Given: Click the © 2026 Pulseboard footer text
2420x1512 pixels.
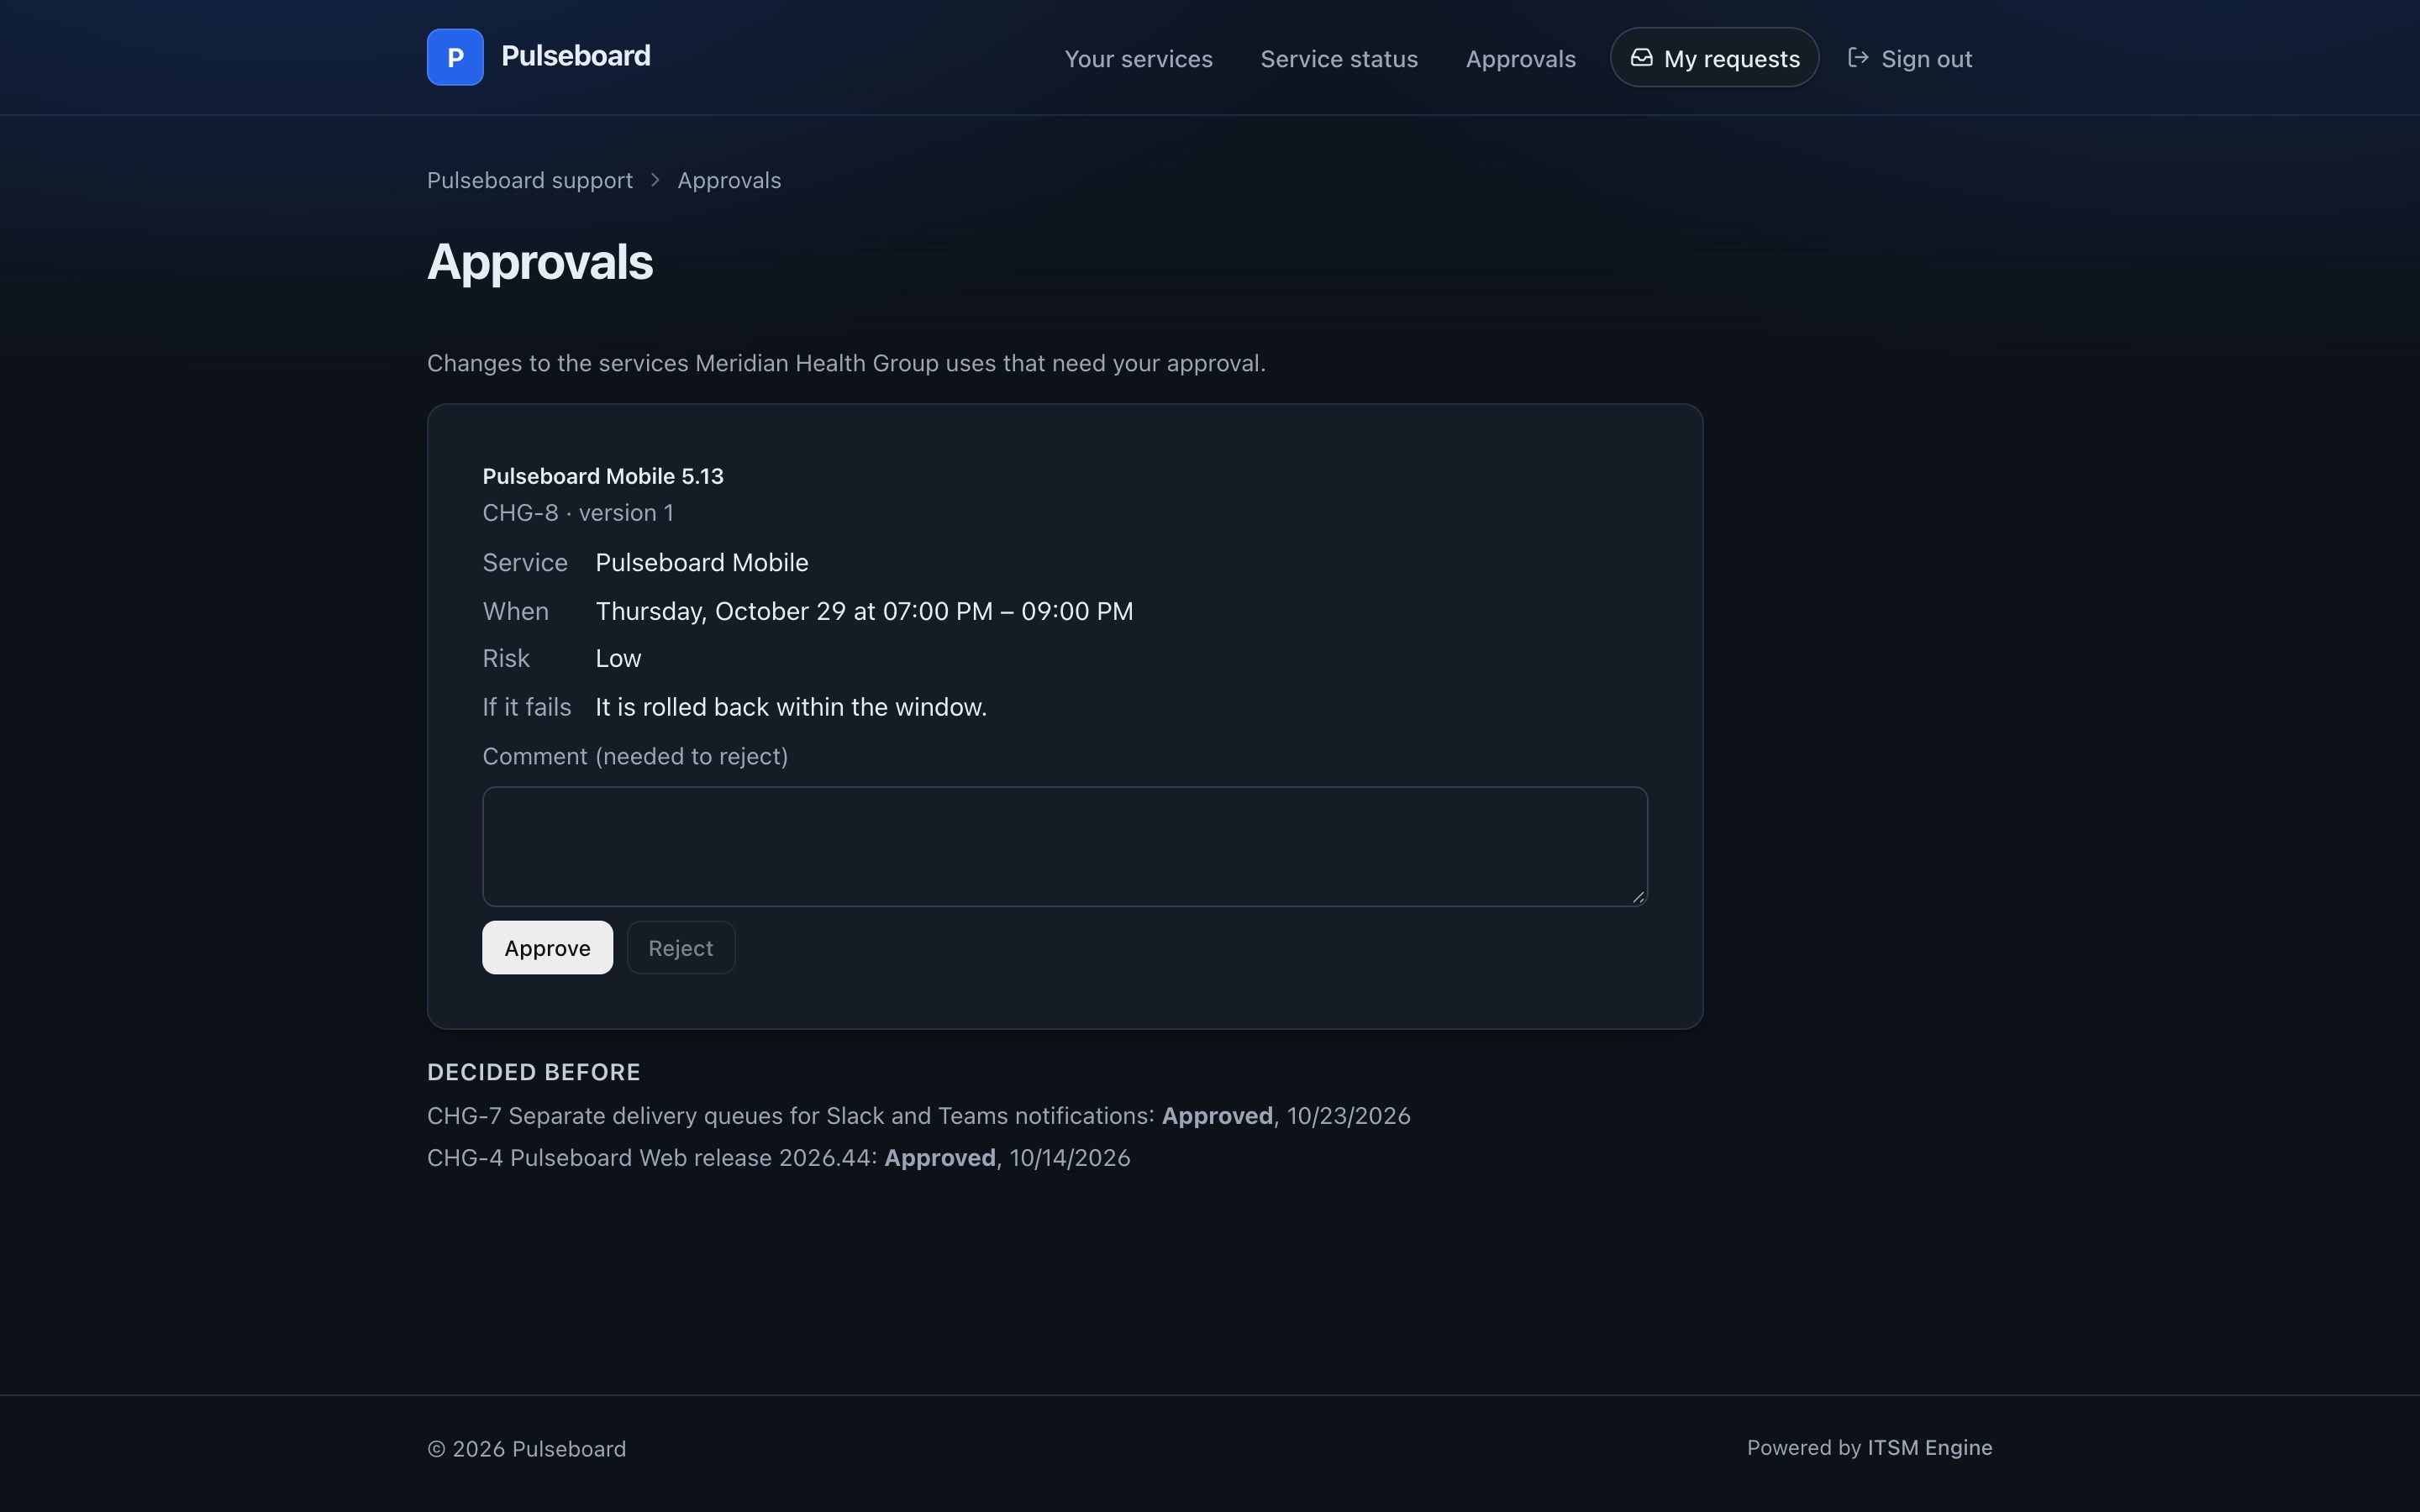Looking at the screenshot, I should point(526,1448).
